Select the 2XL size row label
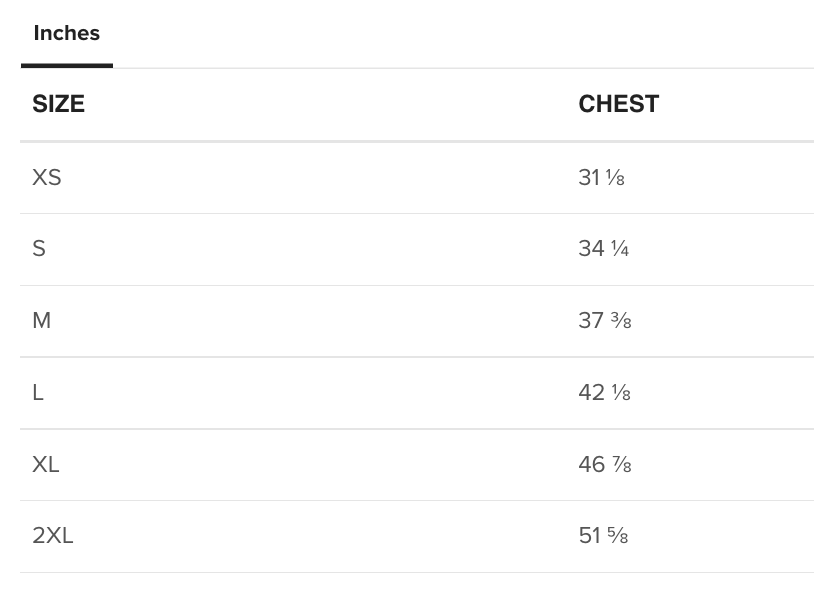The height and width of the screenshot is (590, 814). point(52,536)
